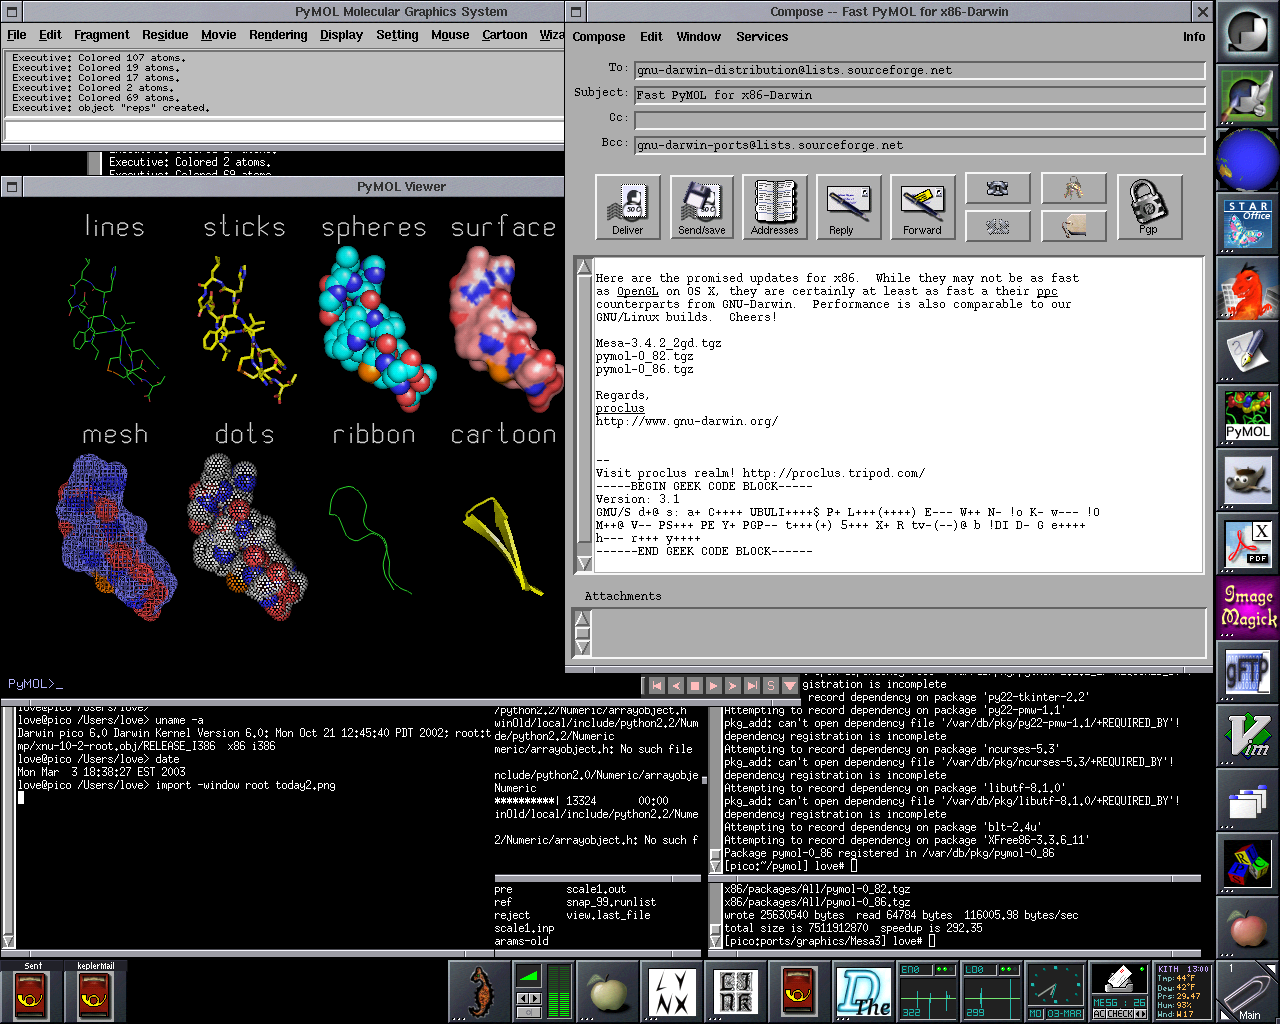The image size is (1280, 1024).
Task: Open the GIMP dock icon
Action: tap(1247, 480)
